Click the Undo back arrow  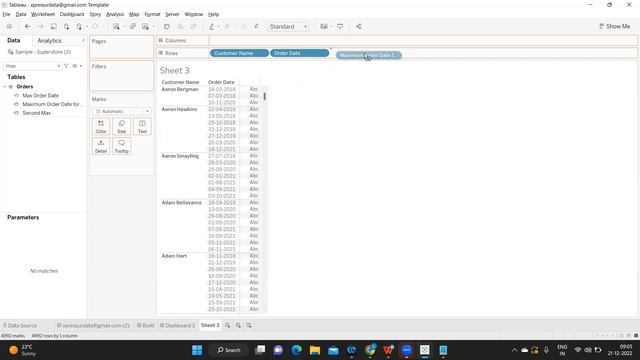tap(27, 27)
